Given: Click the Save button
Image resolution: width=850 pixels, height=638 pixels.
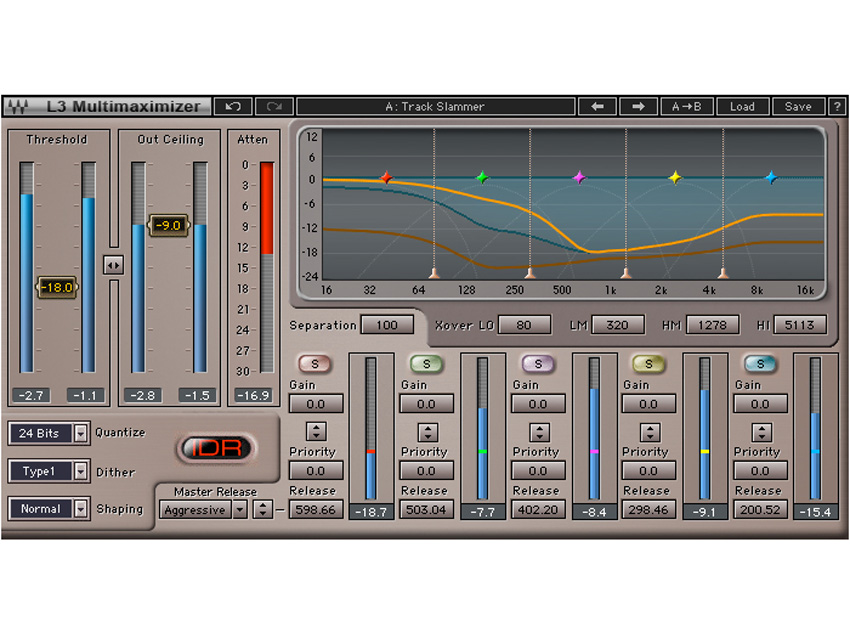Looking at the screenshot, I should coord(798,106).
